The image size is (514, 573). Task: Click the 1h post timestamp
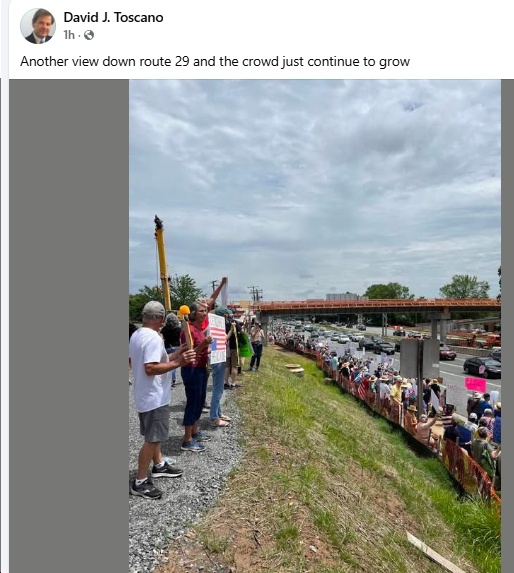pos(69,35)
